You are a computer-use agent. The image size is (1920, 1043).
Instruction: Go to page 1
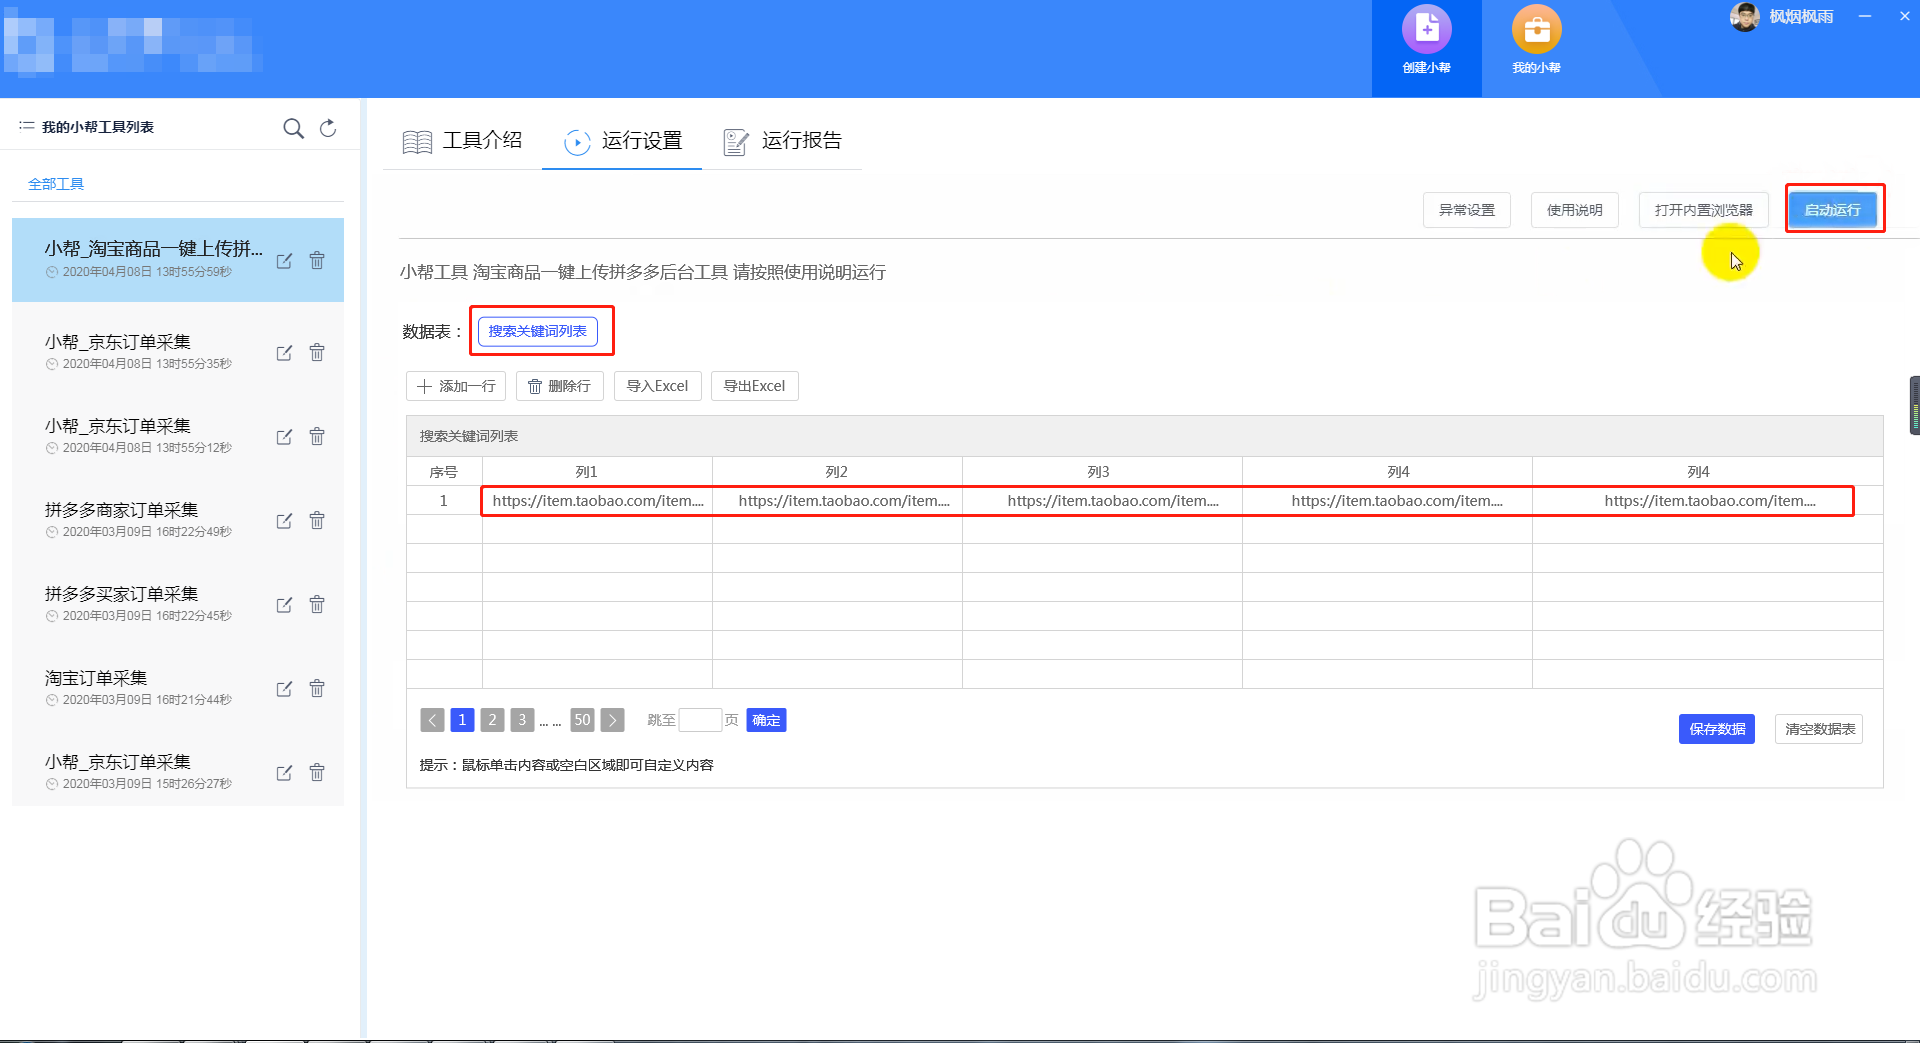point(462,720)
